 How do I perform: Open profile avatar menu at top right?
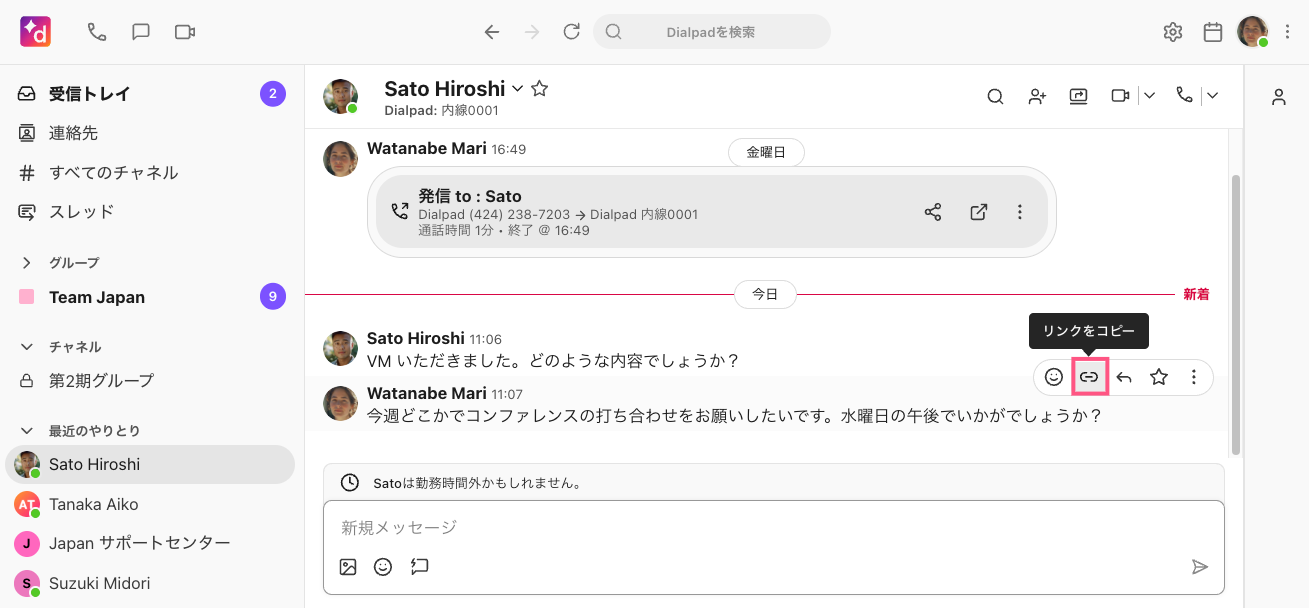pyautogui.click(x=1253, y=32)
